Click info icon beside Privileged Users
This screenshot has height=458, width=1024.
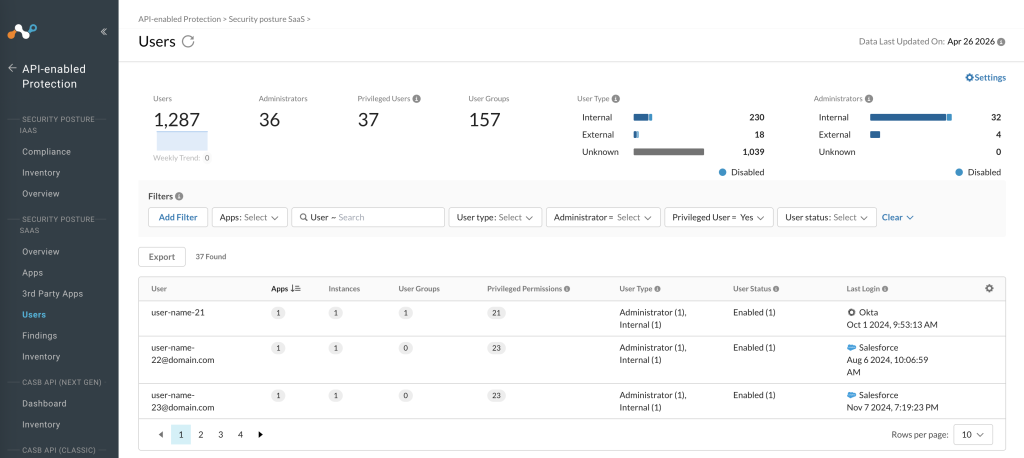pos(417,99)
